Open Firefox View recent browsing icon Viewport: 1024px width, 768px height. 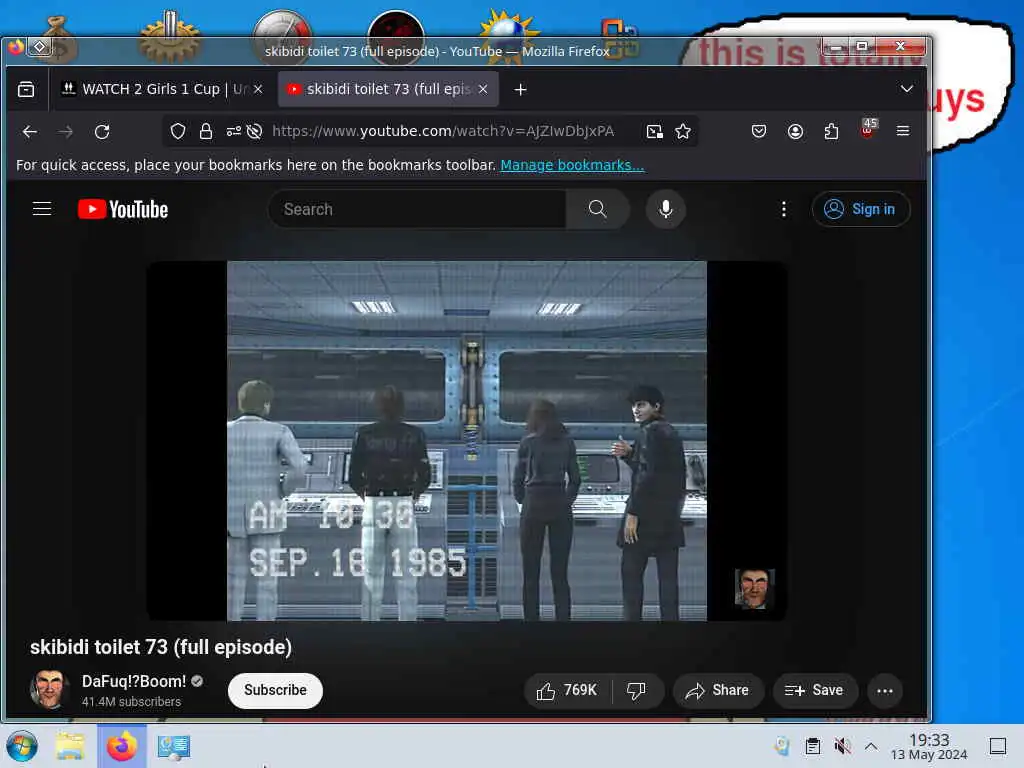(x=26, y=89)
